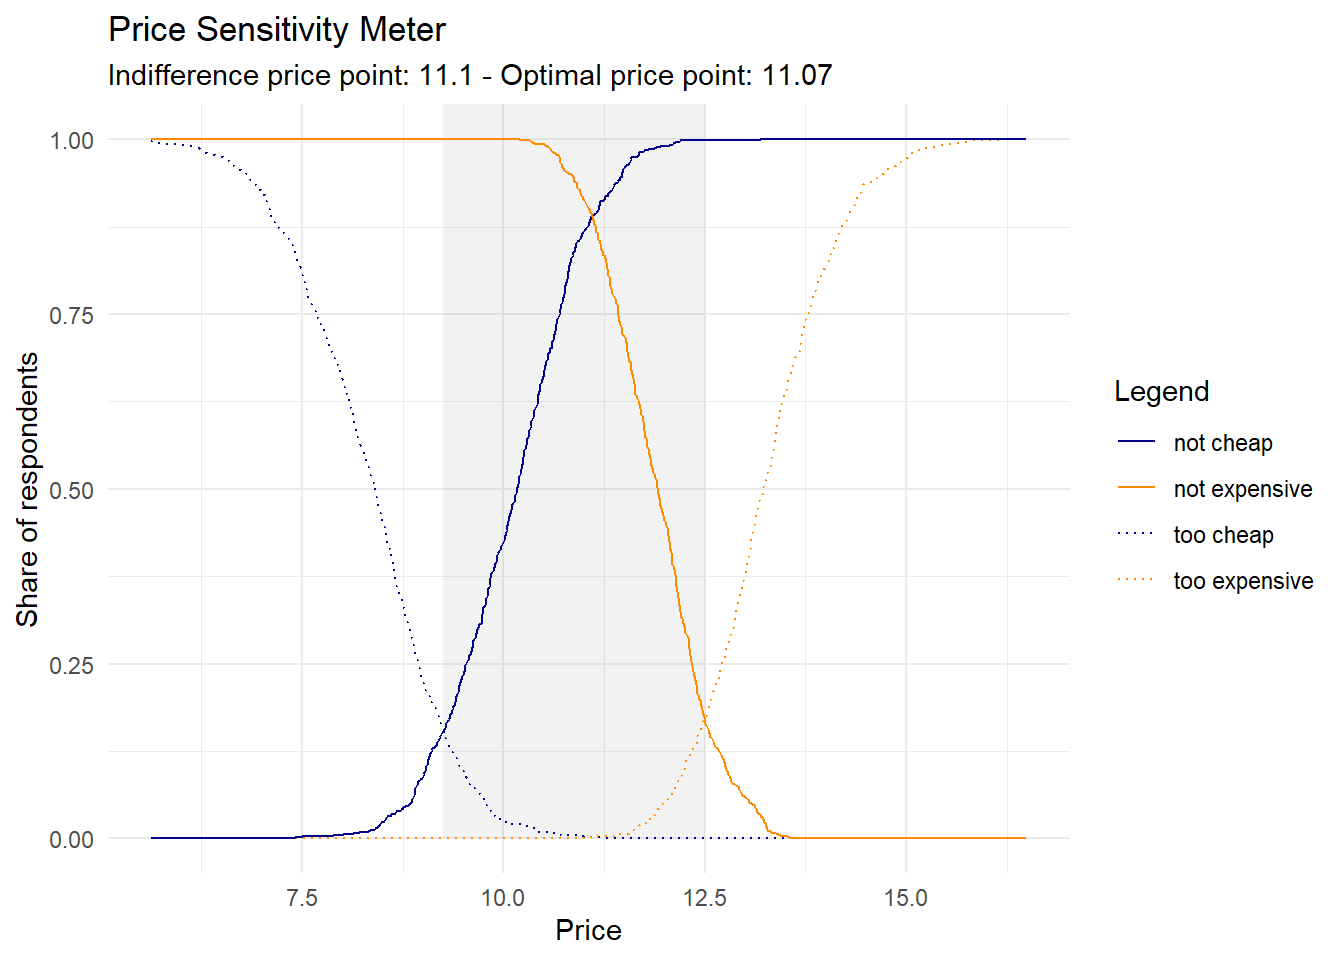Click the solid blue "not cheap" legend line
Viewport: 1344px width, 960px height.
tap(1136, 442)
